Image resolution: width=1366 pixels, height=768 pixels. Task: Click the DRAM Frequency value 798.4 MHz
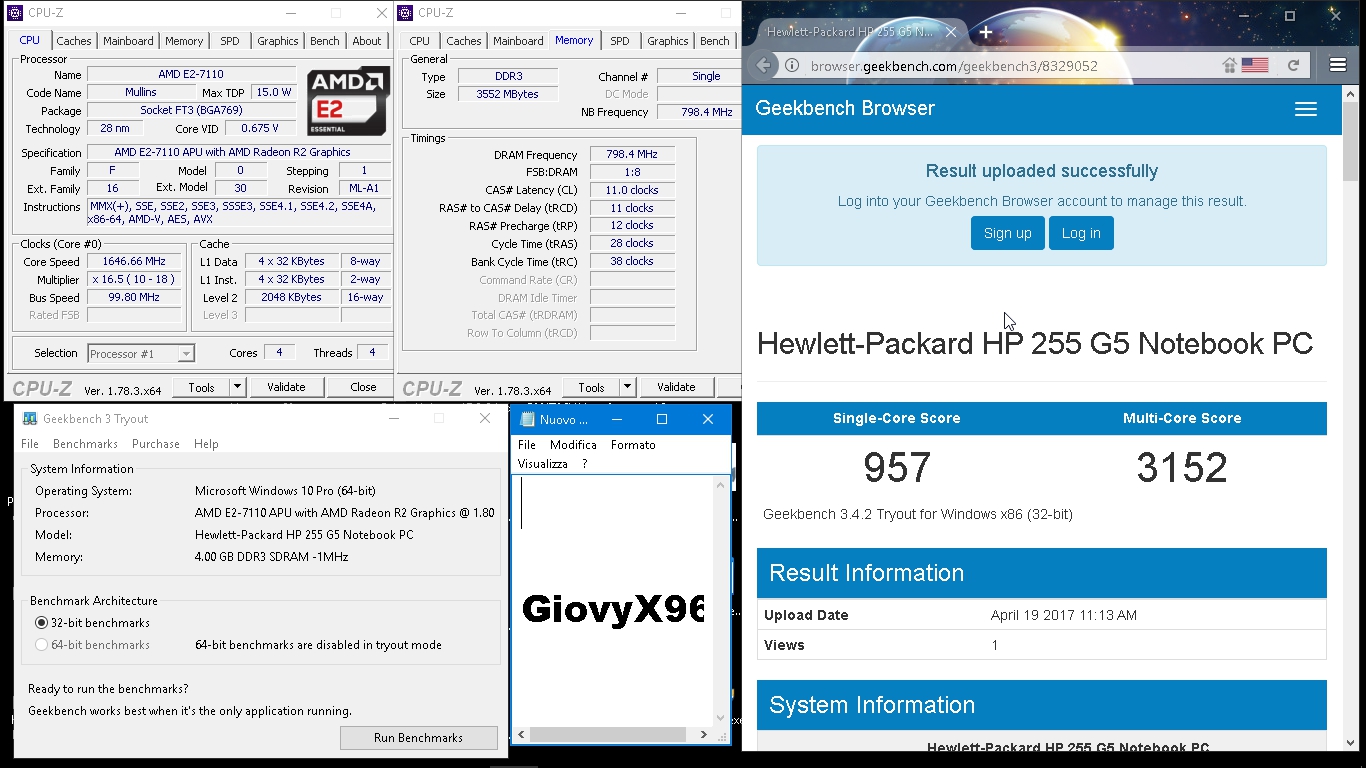[x=632, y=155]
